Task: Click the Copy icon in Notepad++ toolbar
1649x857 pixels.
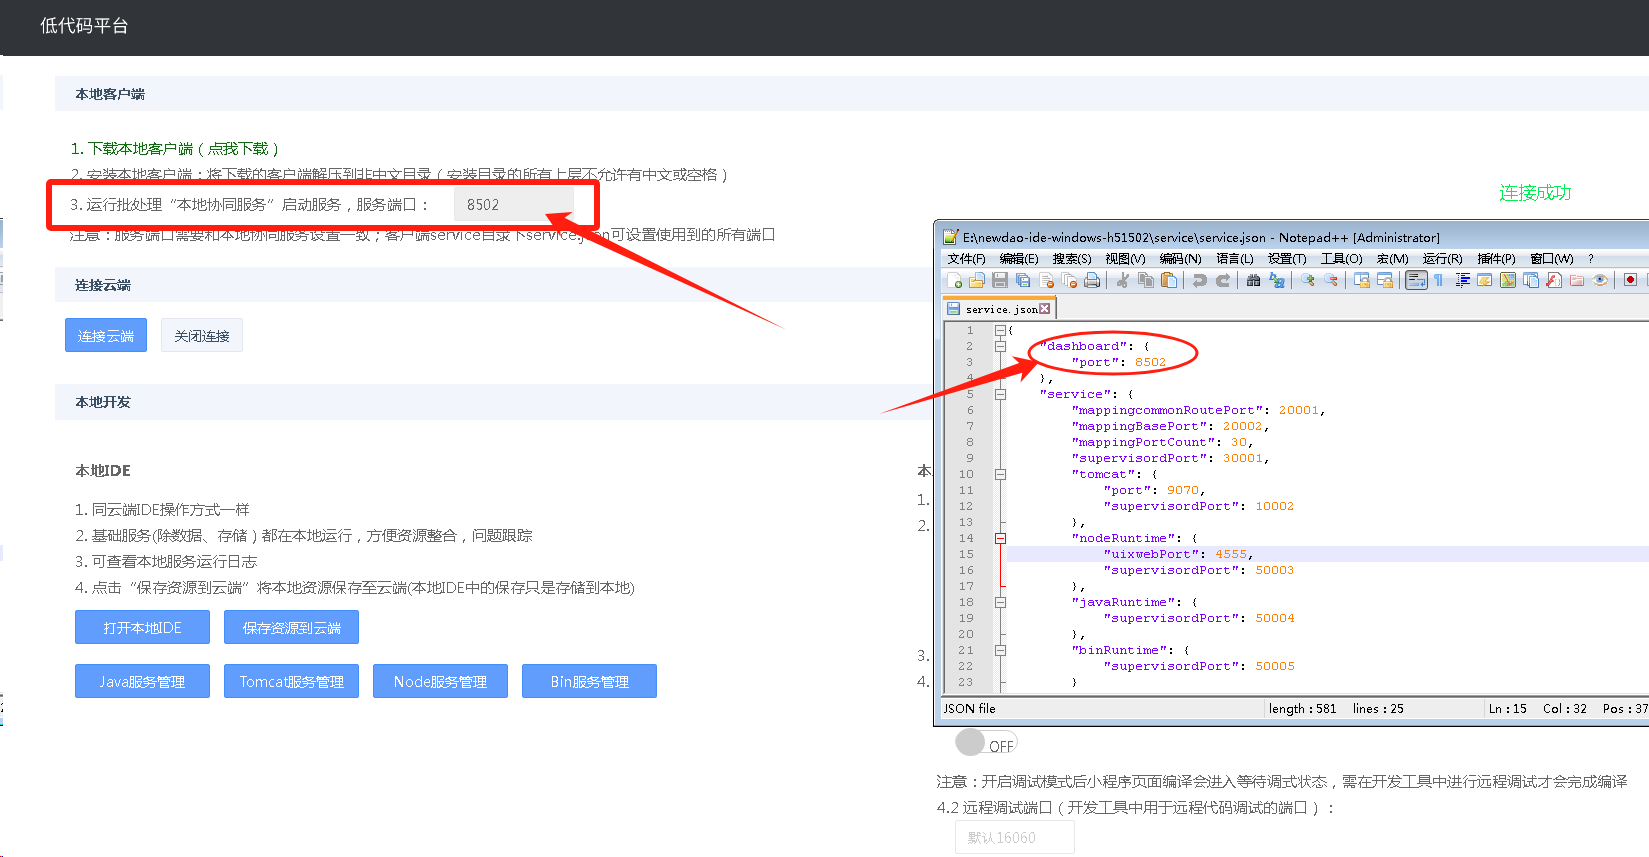Action: [1146, 280]
